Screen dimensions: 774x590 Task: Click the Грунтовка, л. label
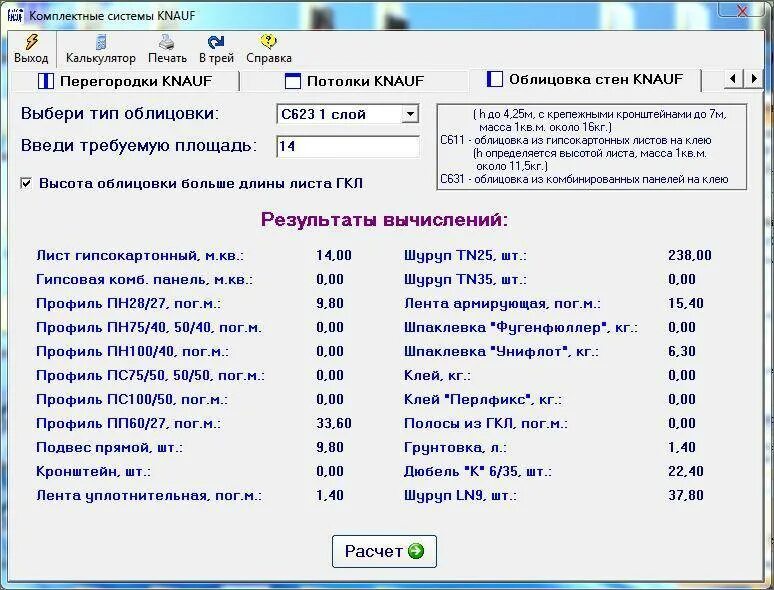coord(455,447)
